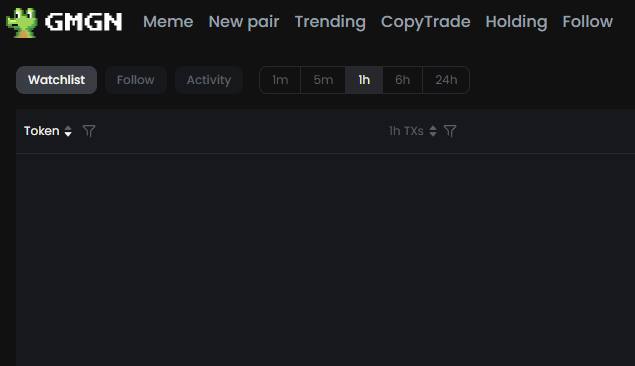635x366 pixels.
Task: Navigate to CopyTrade
Action: click(x=426, y=22)
